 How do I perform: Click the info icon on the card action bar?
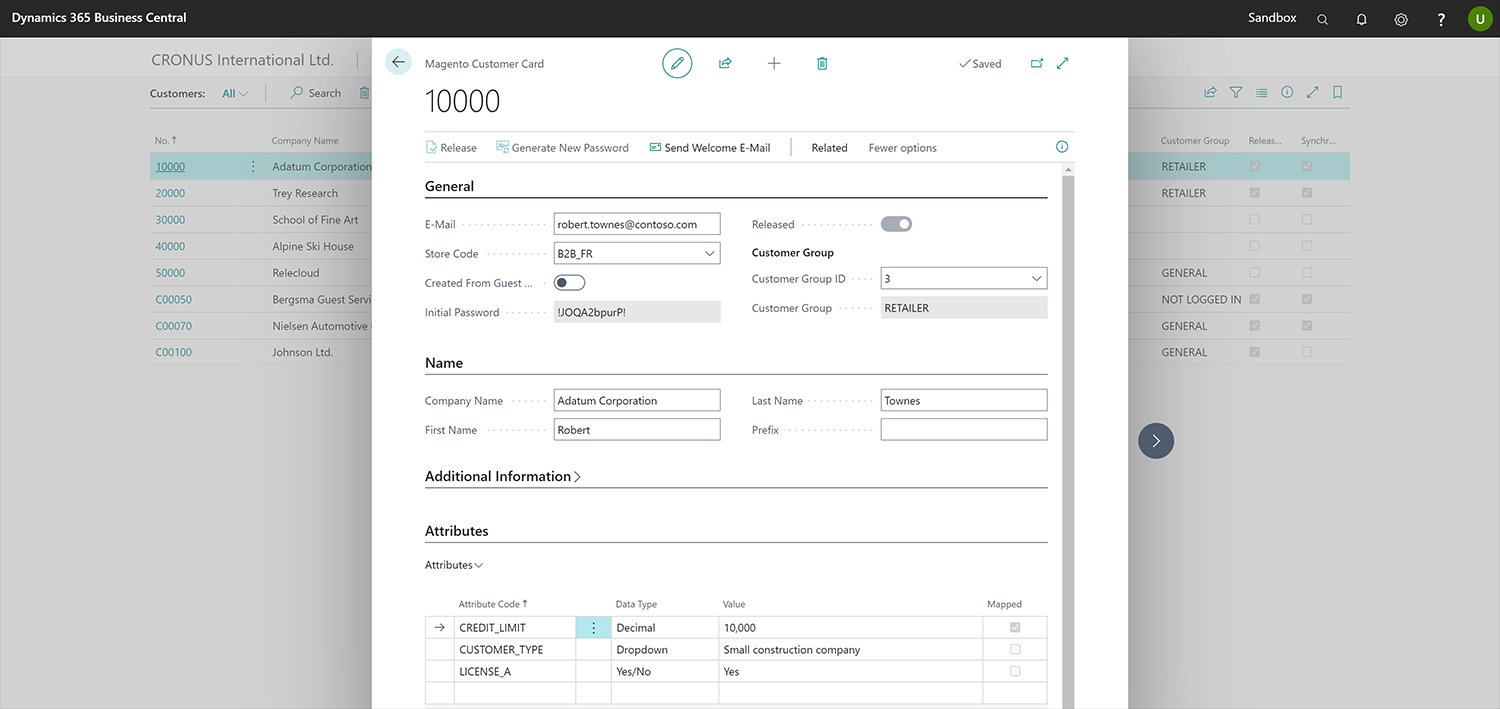point(1062,147)
